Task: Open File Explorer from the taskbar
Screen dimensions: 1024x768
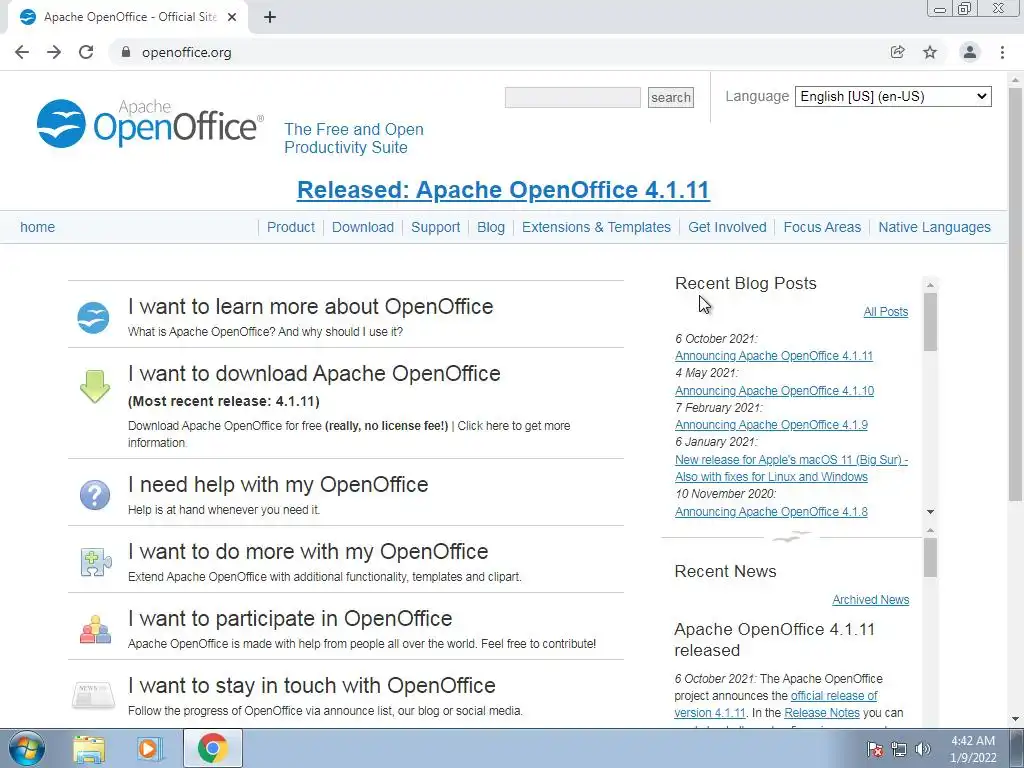Action: pyautogui.click(x=89, y=748)
